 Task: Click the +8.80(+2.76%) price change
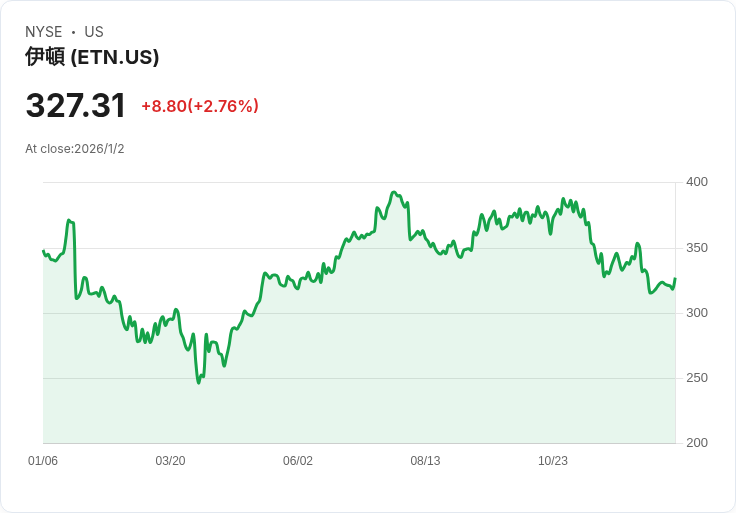click(200, 106)
